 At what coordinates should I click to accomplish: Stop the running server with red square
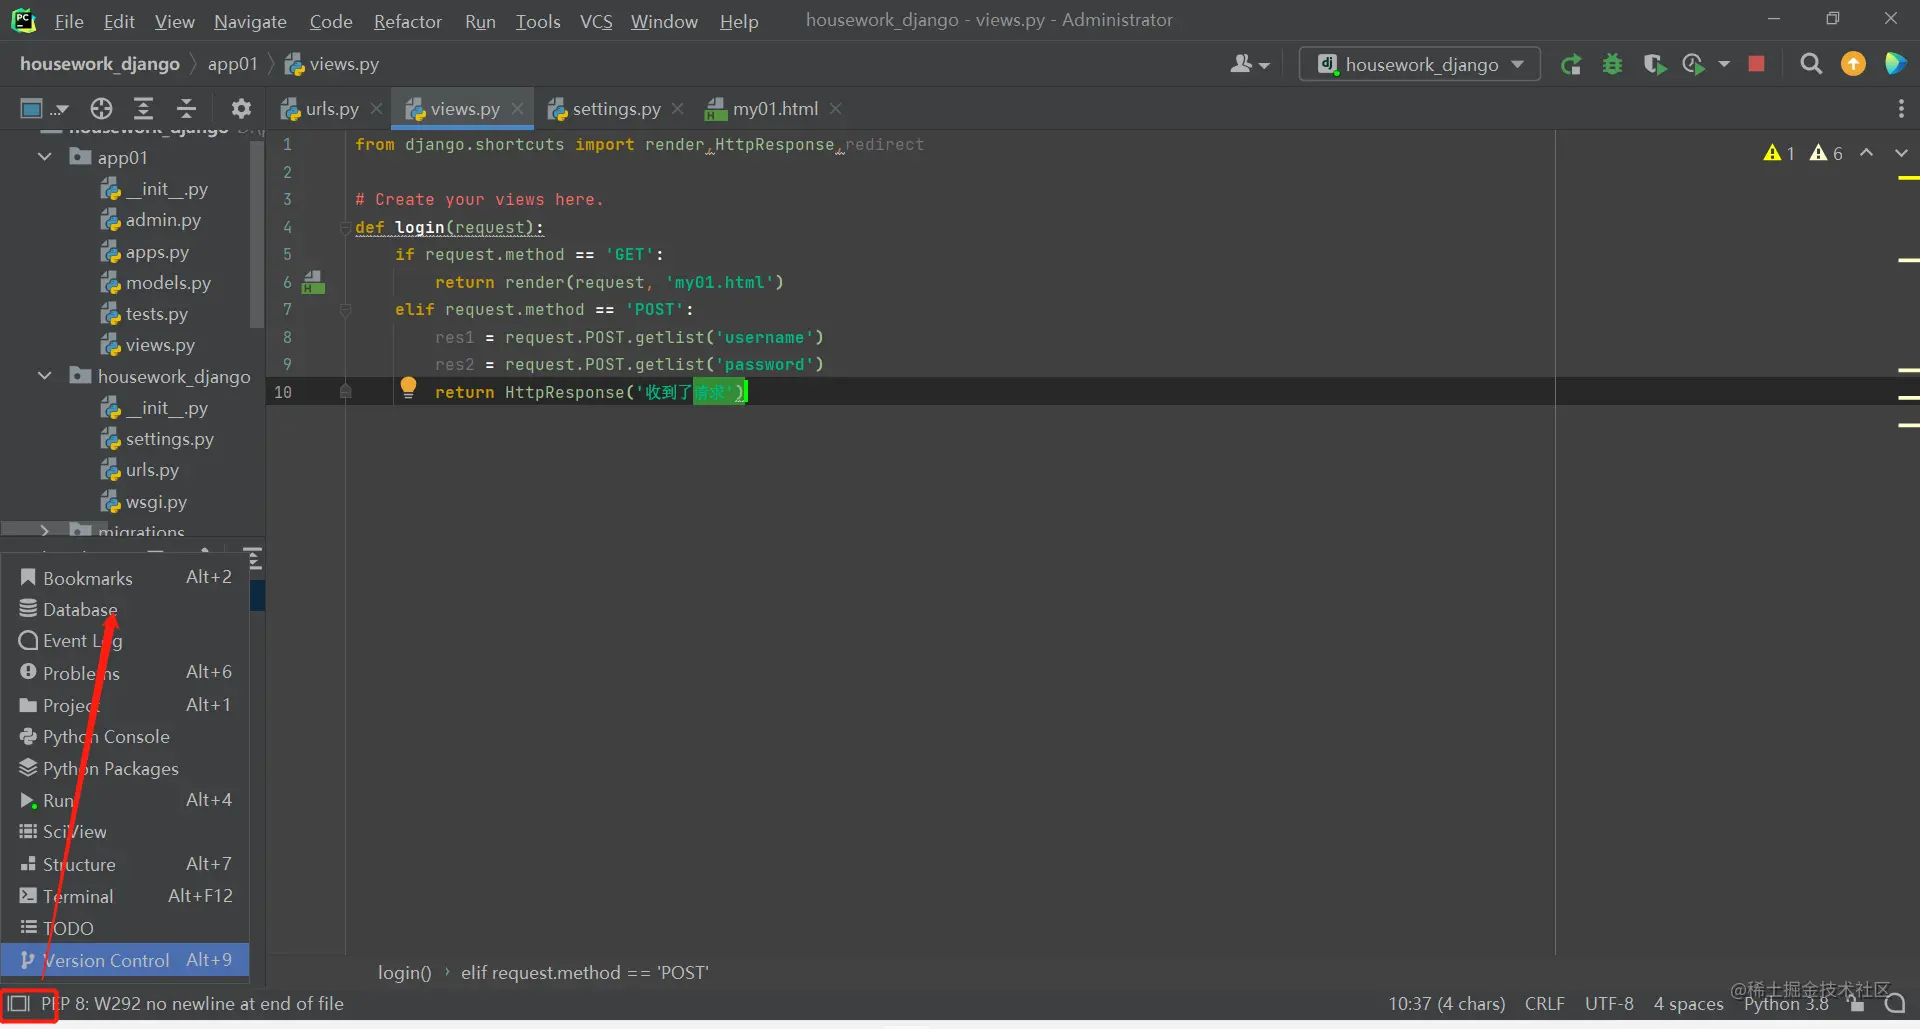tap(1756, 64)
